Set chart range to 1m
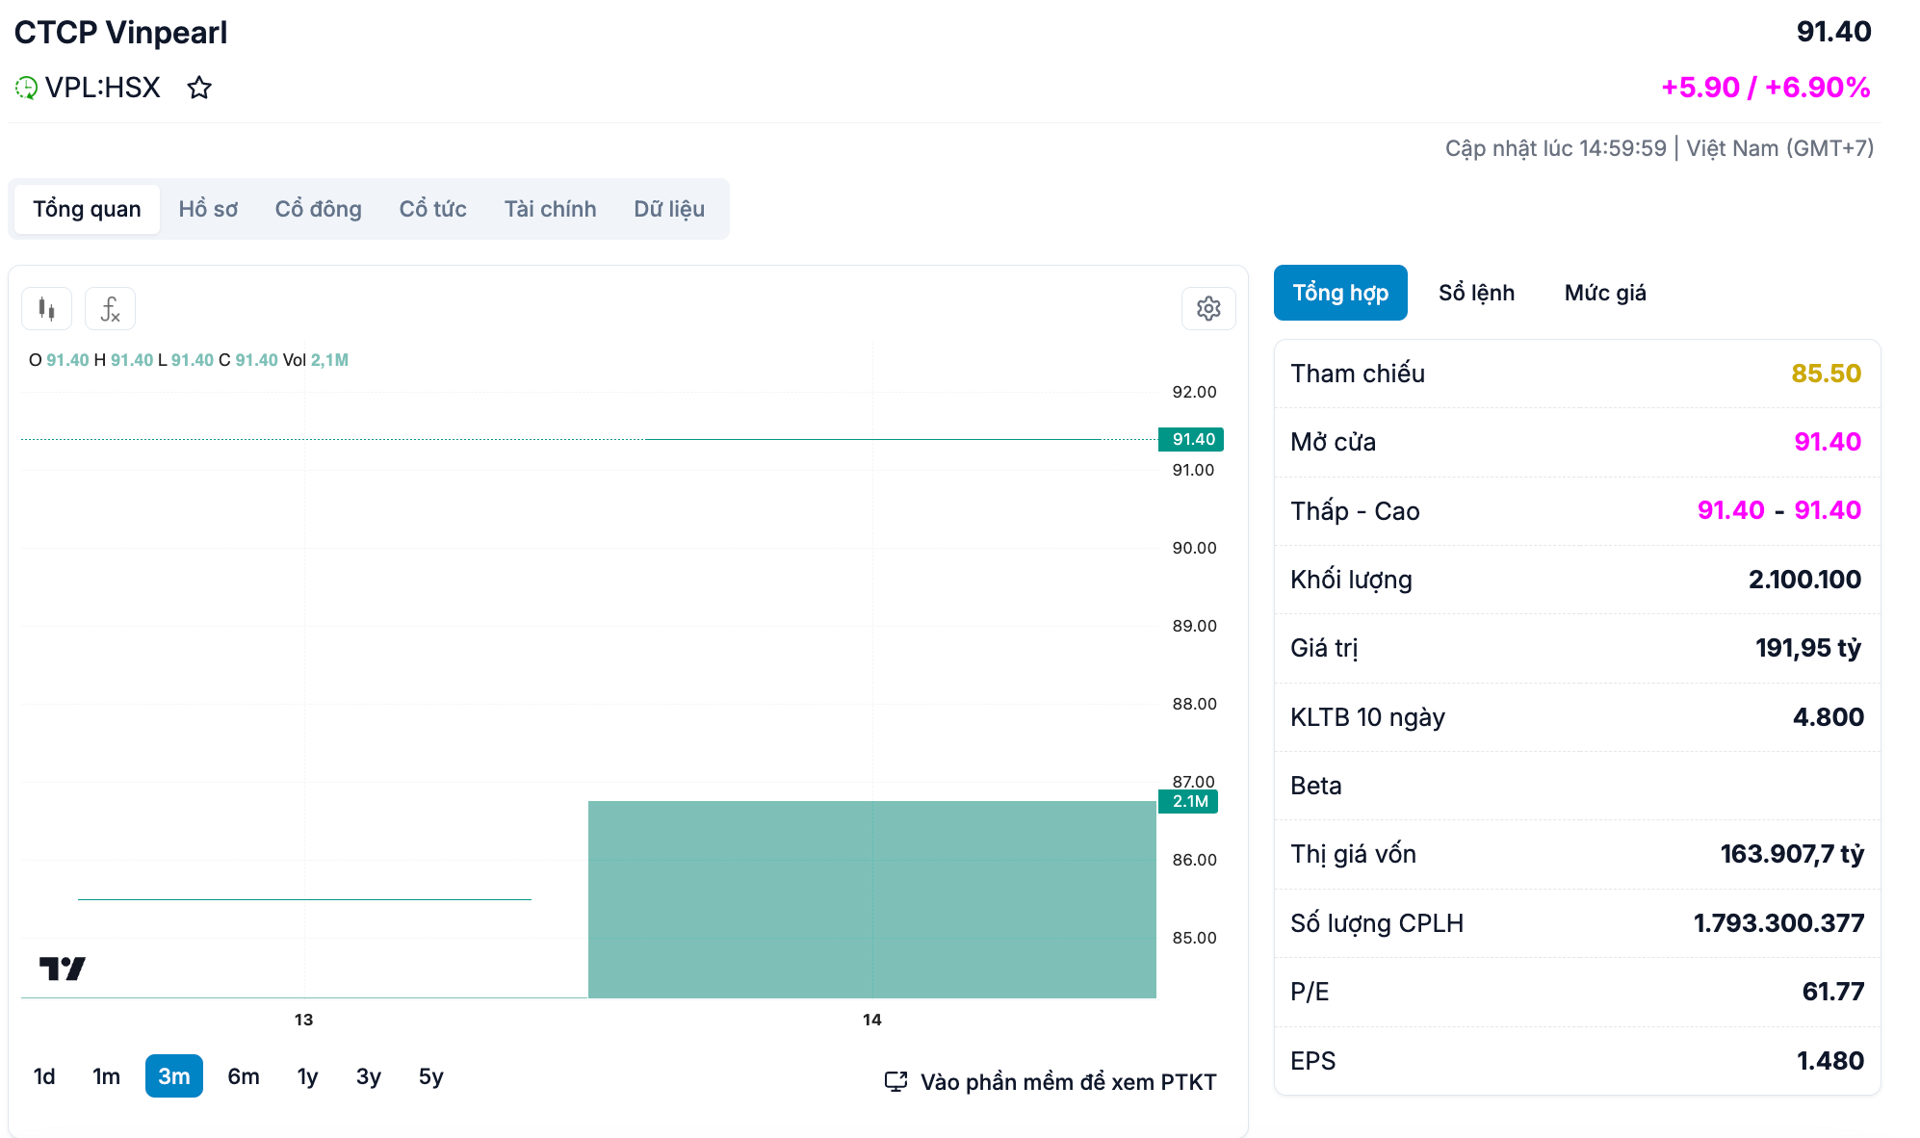This screenshot has height=1138, width=1920. tap(106, 1076)
